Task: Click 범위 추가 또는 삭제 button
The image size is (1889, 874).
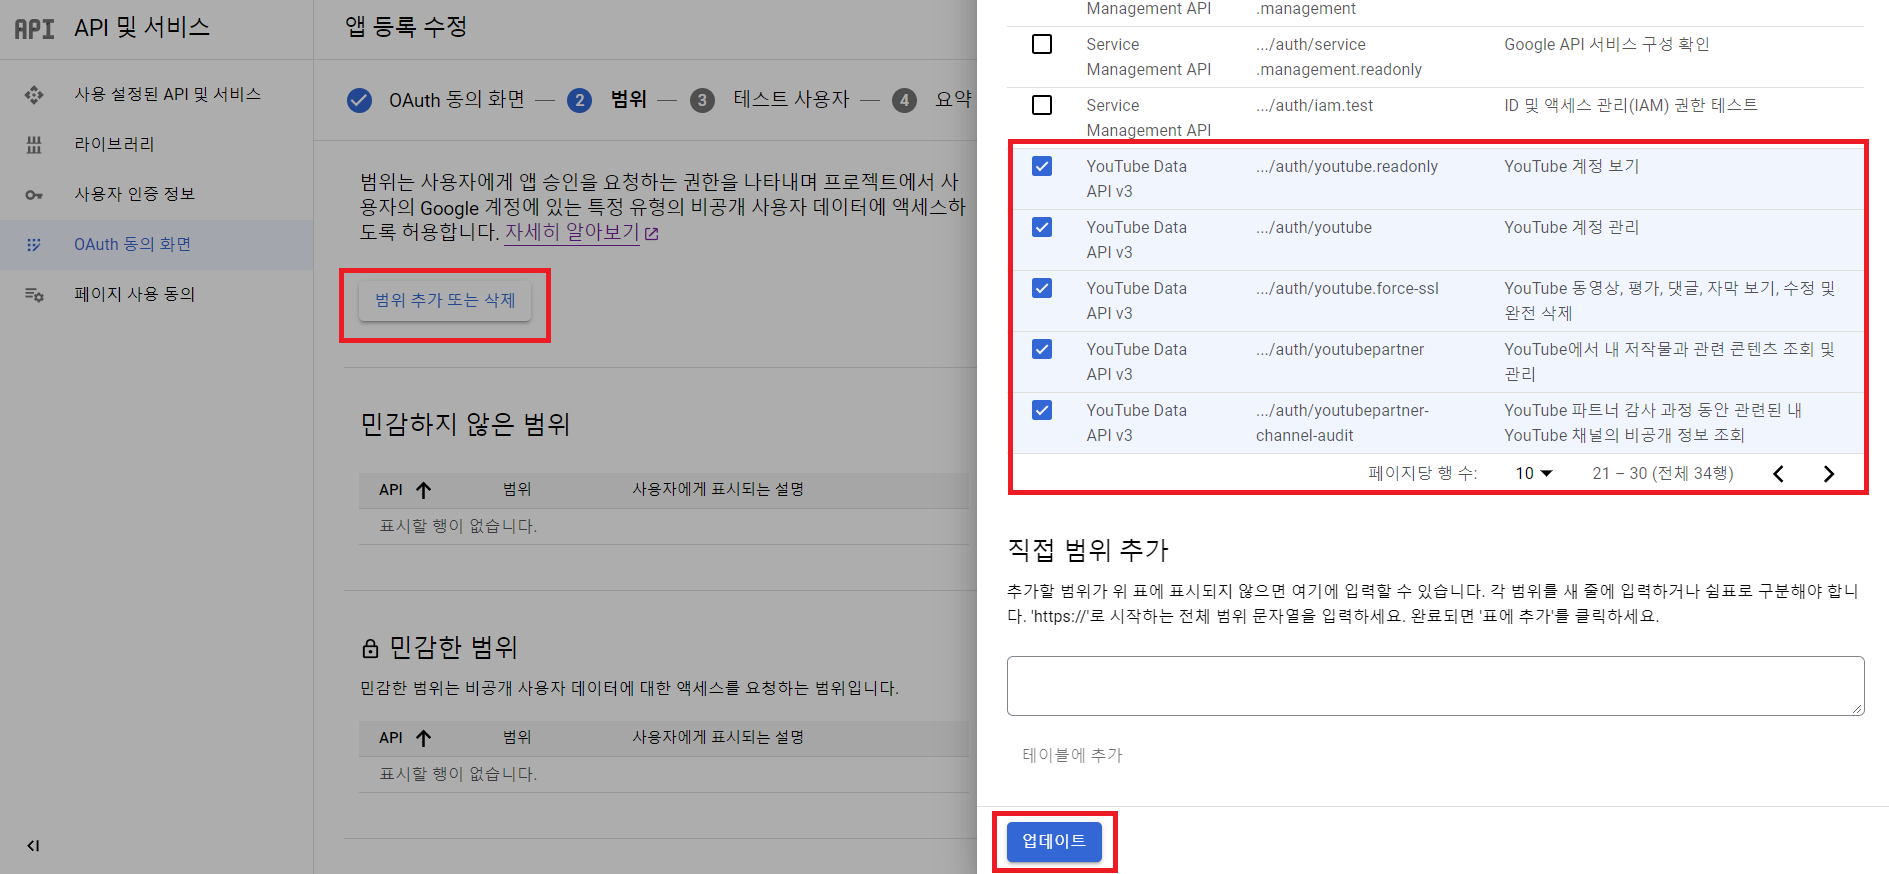Action: click(445, 300)
